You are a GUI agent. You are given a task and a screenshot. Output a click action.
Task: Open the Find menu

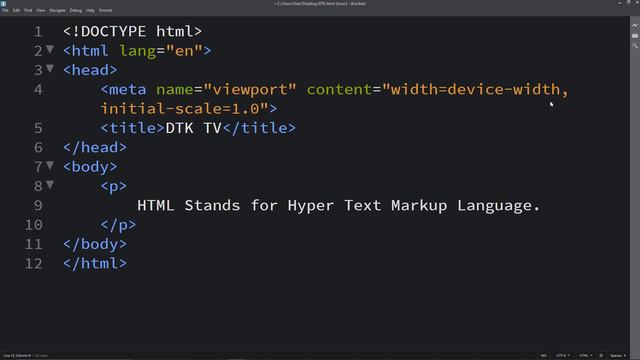(x=28, y=10)
